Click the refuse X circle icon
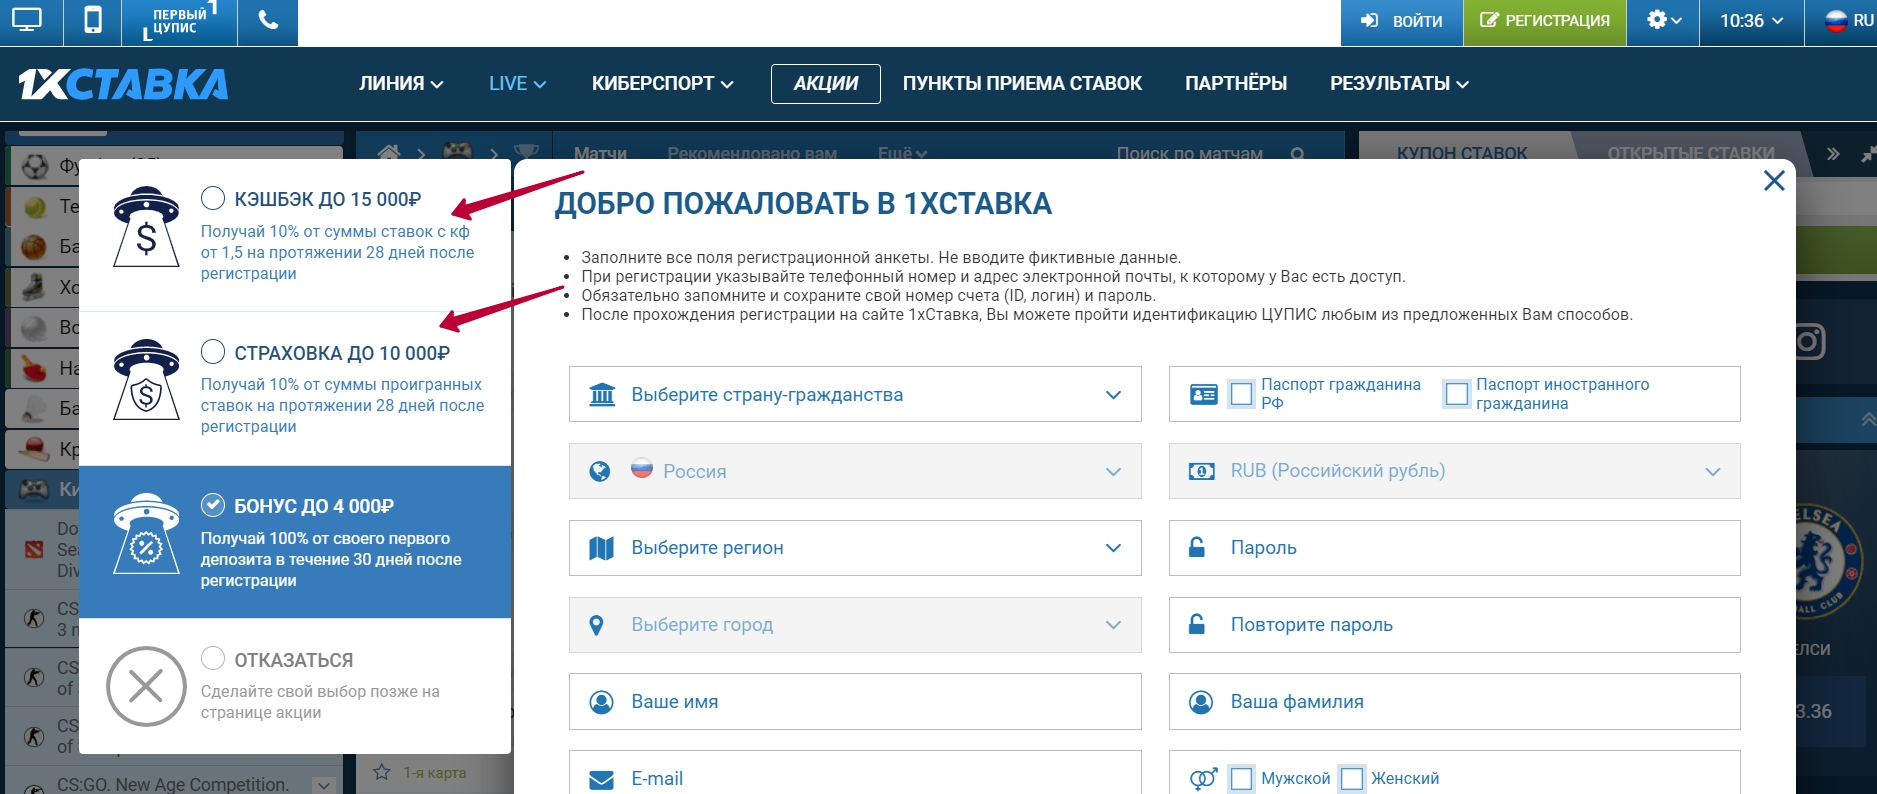The image size is (1877, 794). pyautogui.click(x=146, y=686)
